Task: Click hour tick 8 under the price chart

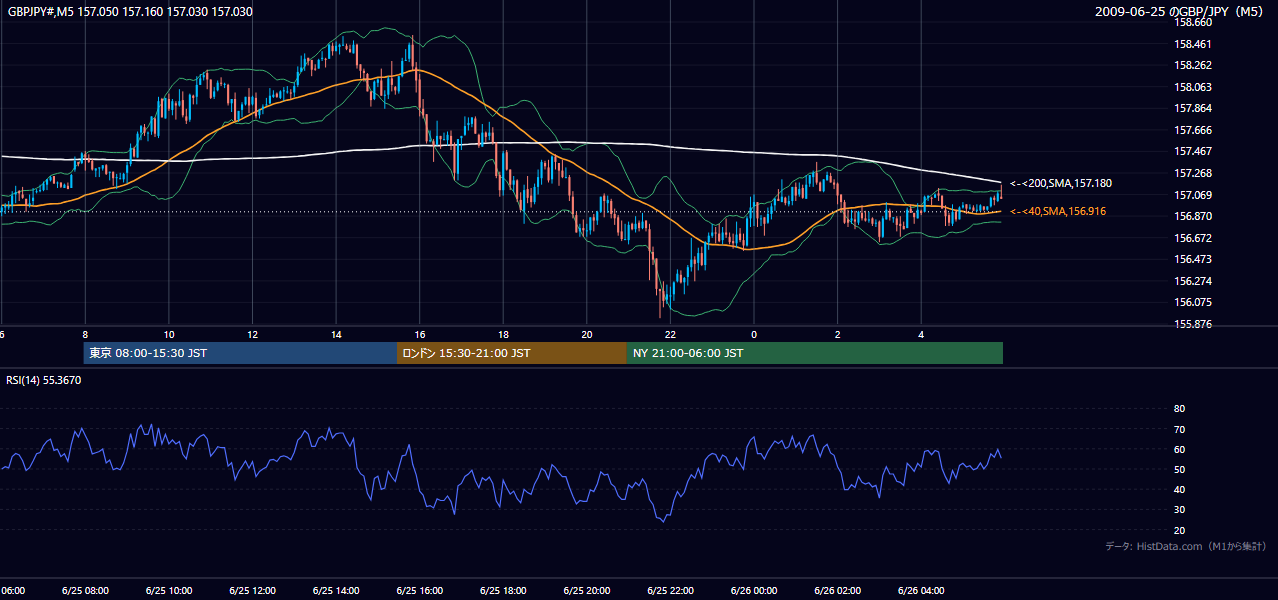Action: tap(86, 335)
